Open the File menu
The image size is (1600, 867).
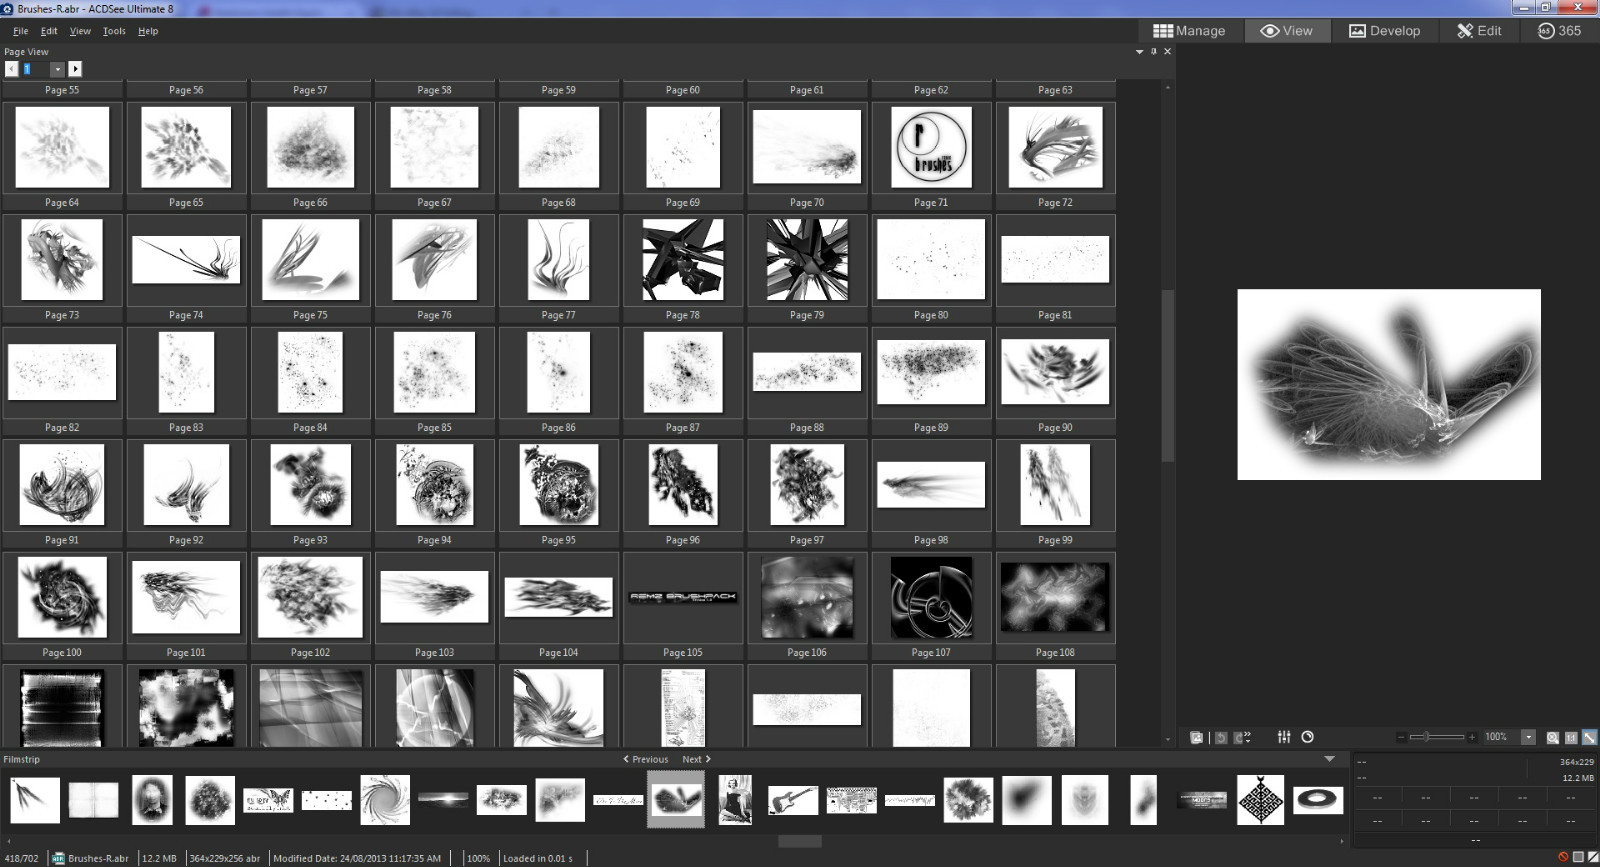point(20,31)
